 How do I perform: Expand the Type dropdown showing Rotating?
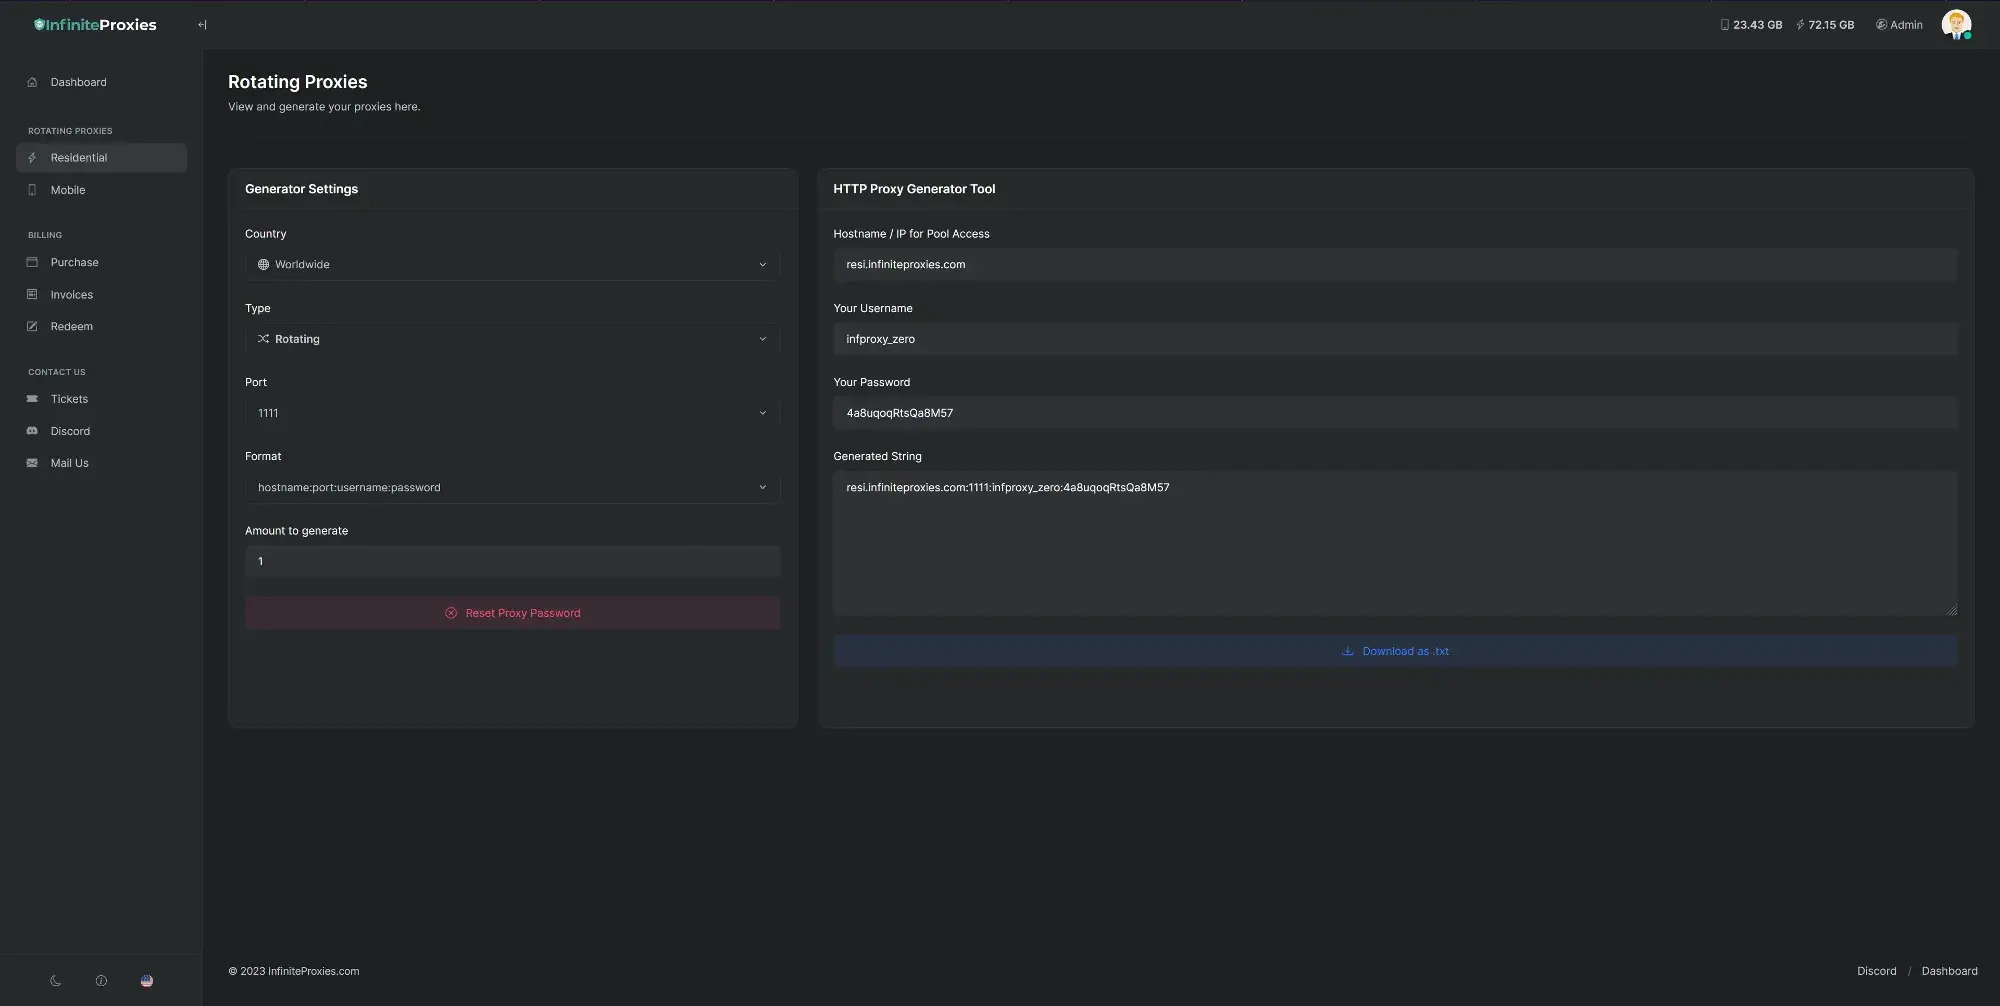click(x=512, y=339)
